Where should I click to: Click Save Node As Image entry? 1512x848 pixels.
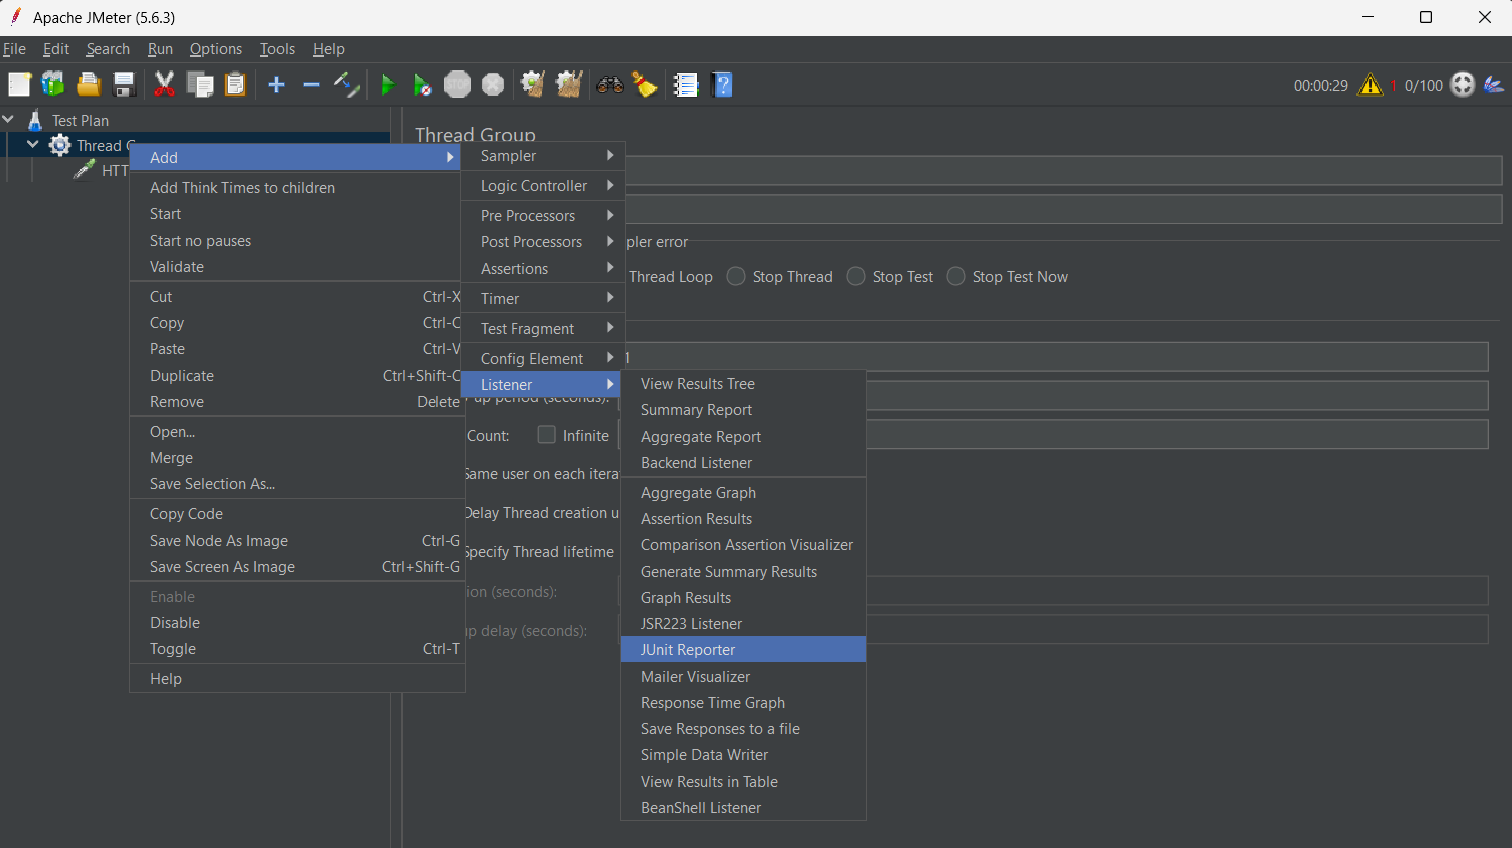tap(219, 541)
